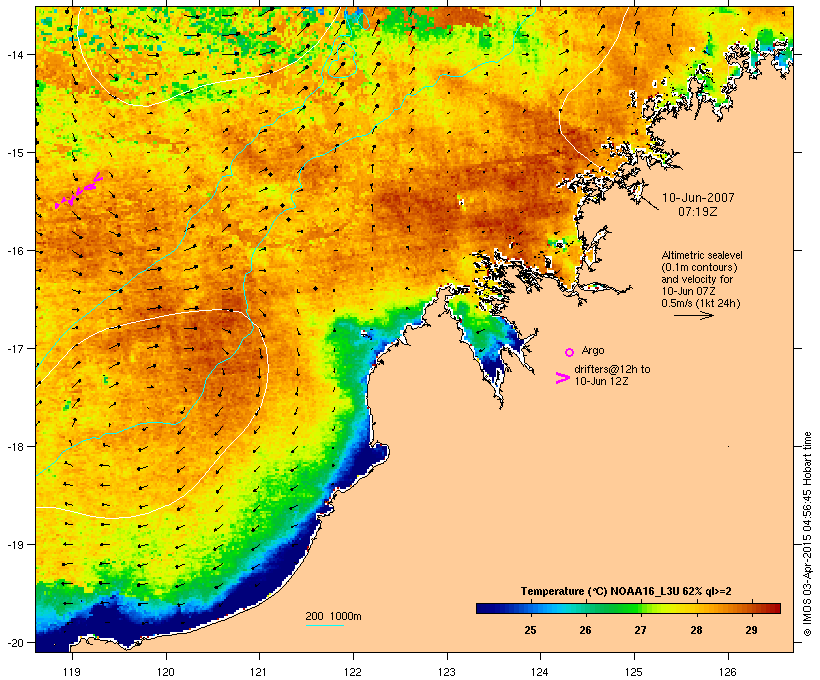Click the magenta drifter arrowhead legend symbol
Viewport: 820px width, 680px height.
pos(563,378)
